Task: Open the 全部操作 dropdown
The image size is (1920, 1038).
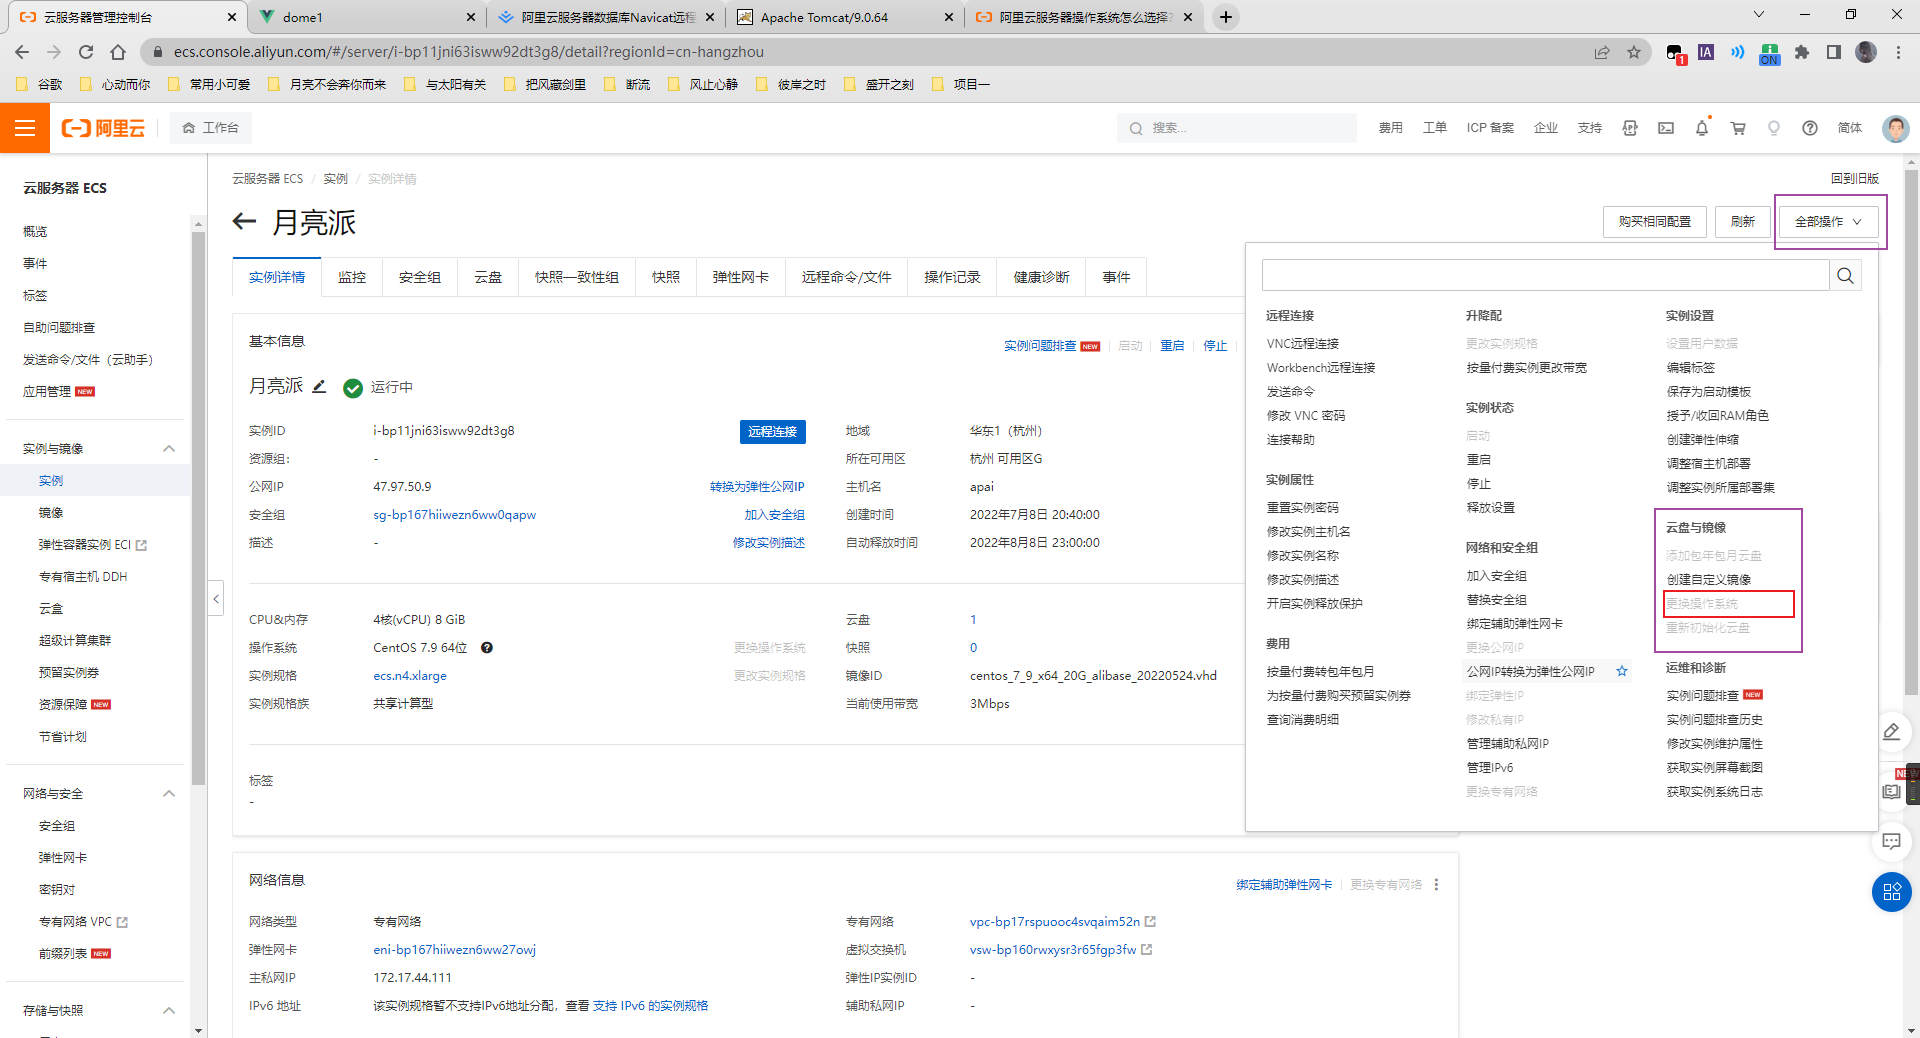Action: (x=1829, y=222)
